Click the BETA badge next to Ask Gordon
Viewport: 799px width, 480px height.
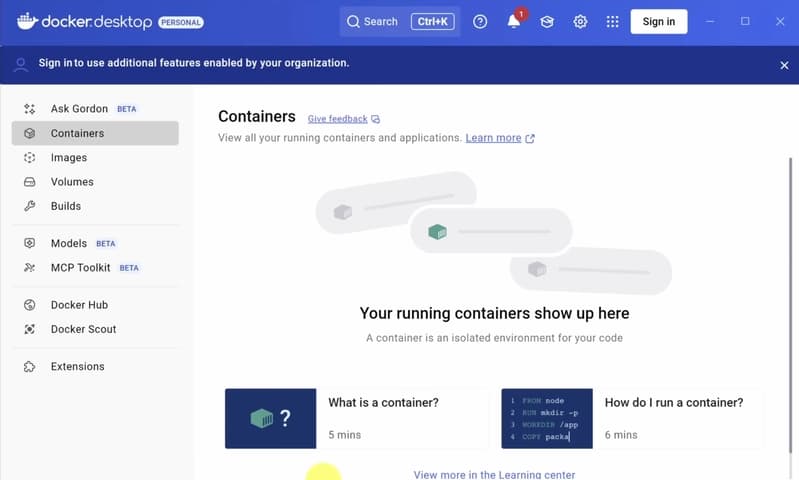(x=126, y=109)
